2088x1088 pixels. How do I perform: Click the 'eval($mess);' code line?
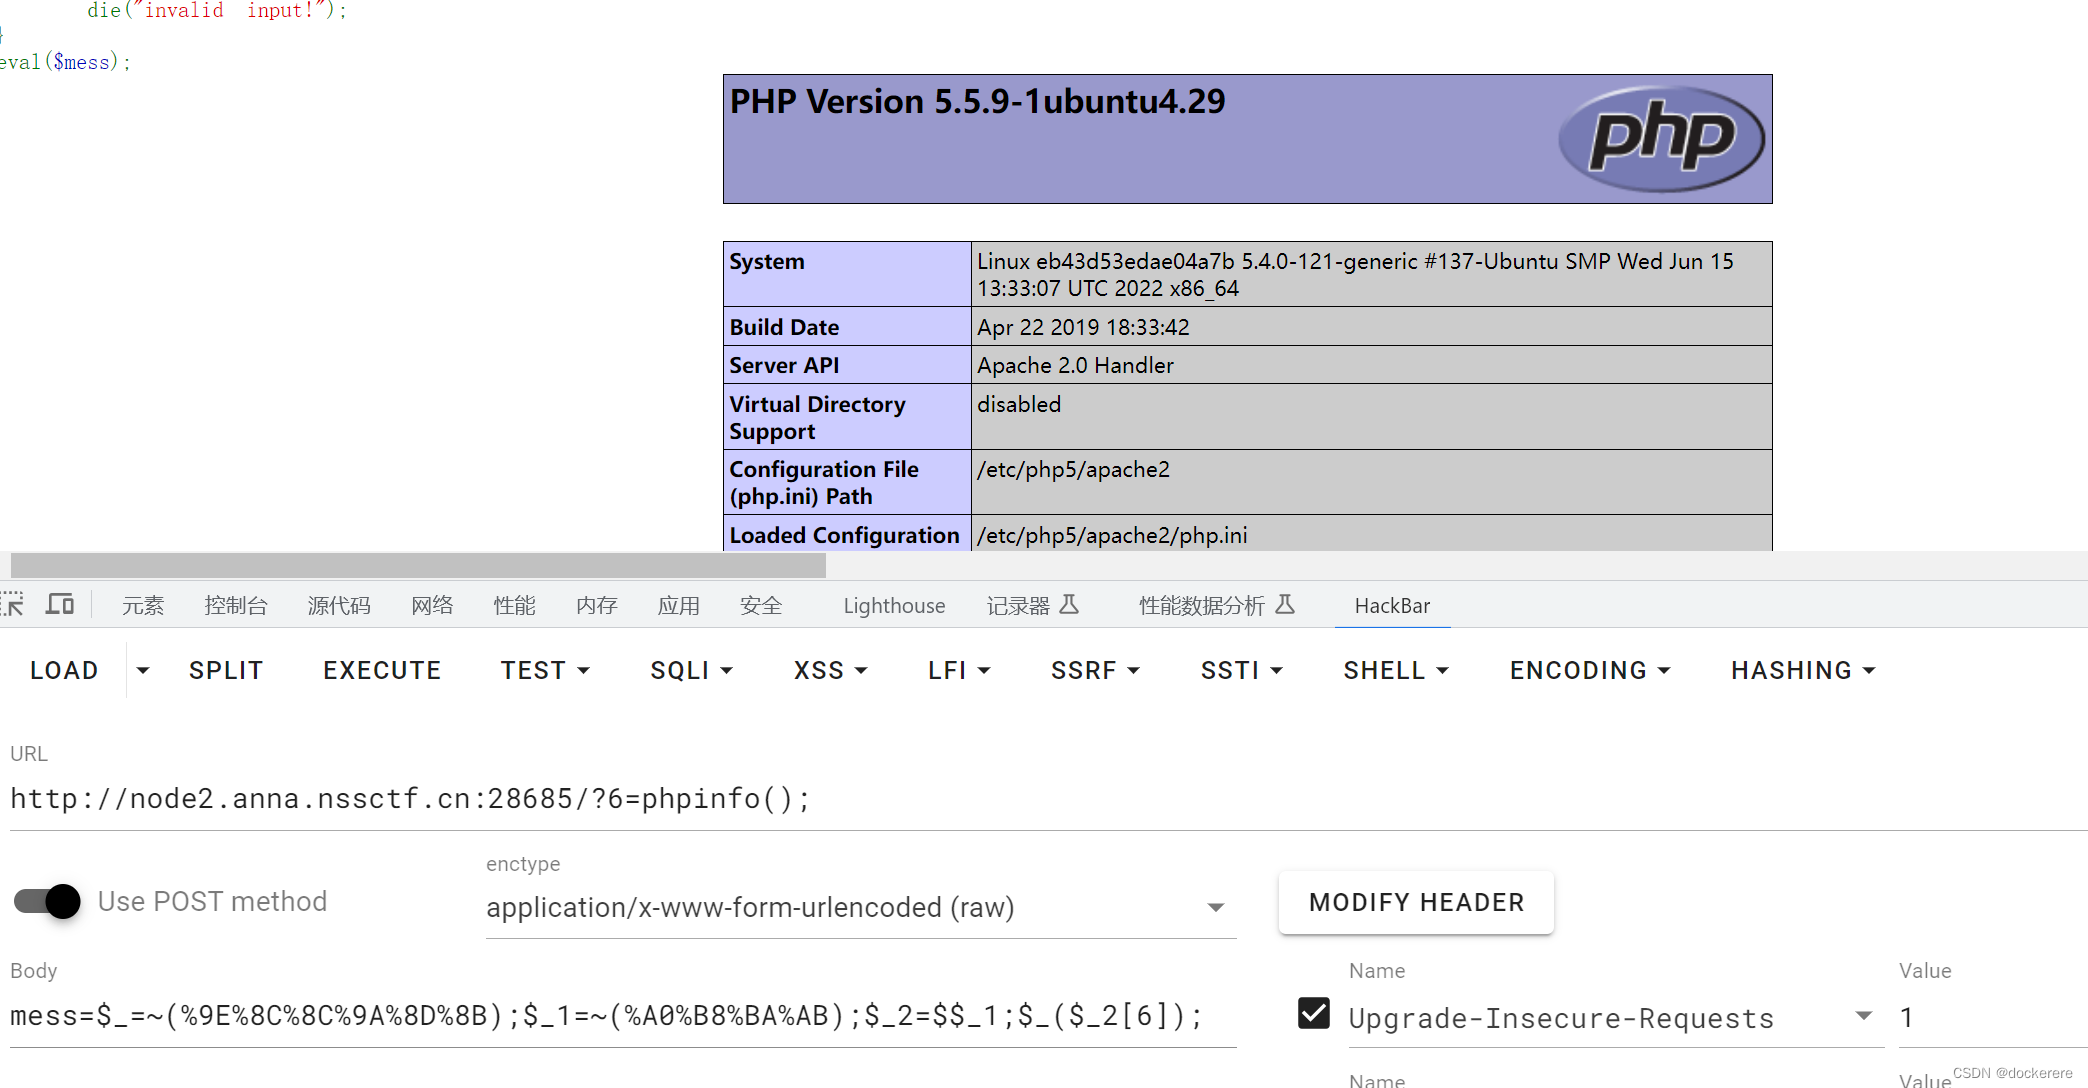65,62
